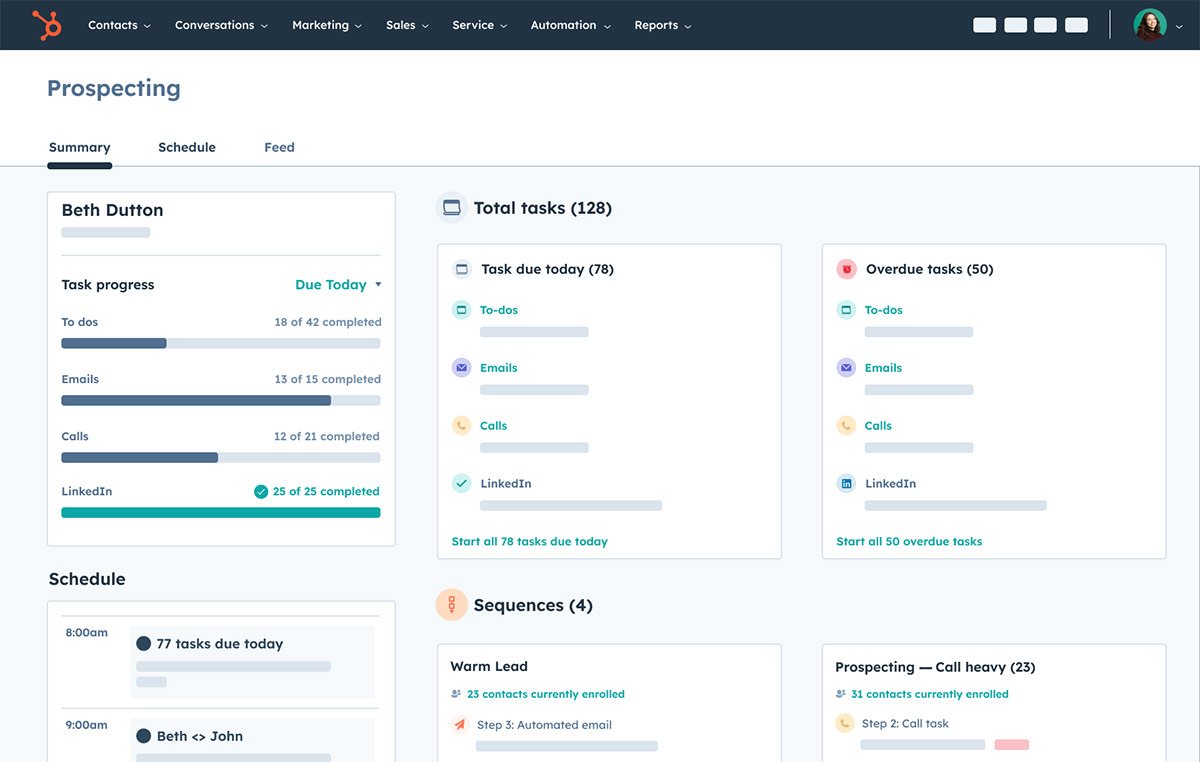Screen dimensions: 1200x762
Task: Start all 78 tasks due today
Action: [x=529, y=541]
